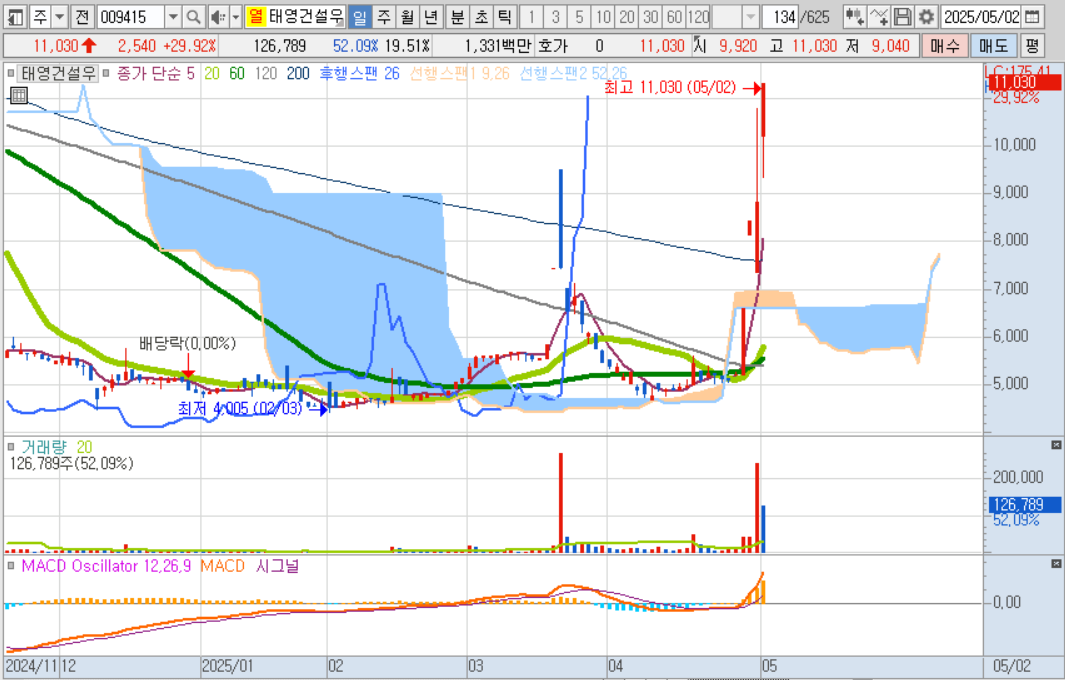Click the panel toggle icon at toolbar start

click(15, 16)
